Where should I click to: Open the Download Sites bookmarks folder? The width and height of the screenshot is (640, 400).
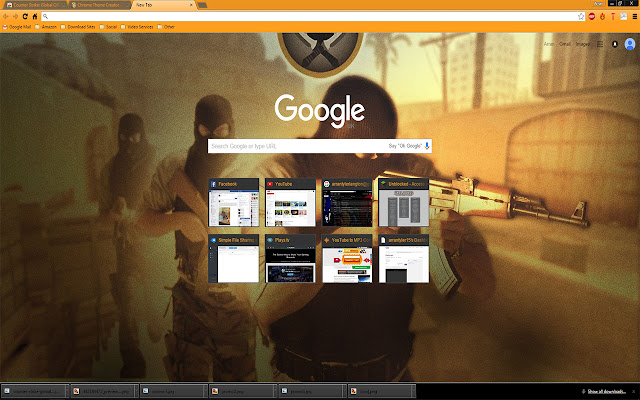(x=78, y=27)
